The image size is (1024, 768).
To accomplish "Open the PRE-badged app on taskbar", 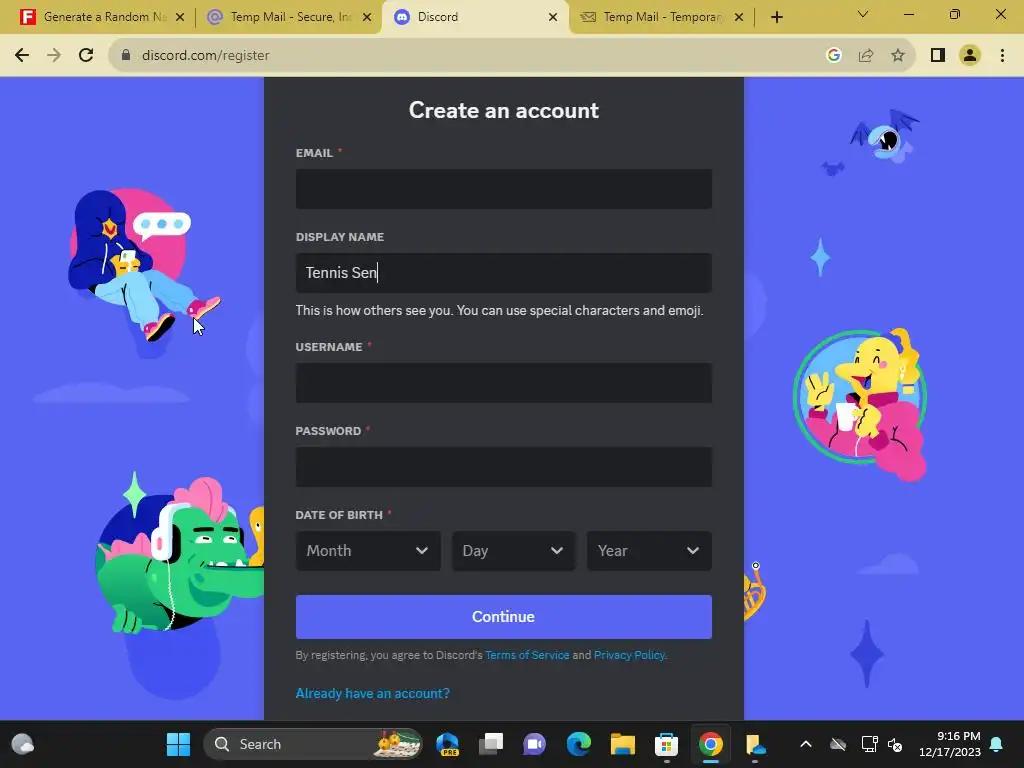I will pos(447,744).
